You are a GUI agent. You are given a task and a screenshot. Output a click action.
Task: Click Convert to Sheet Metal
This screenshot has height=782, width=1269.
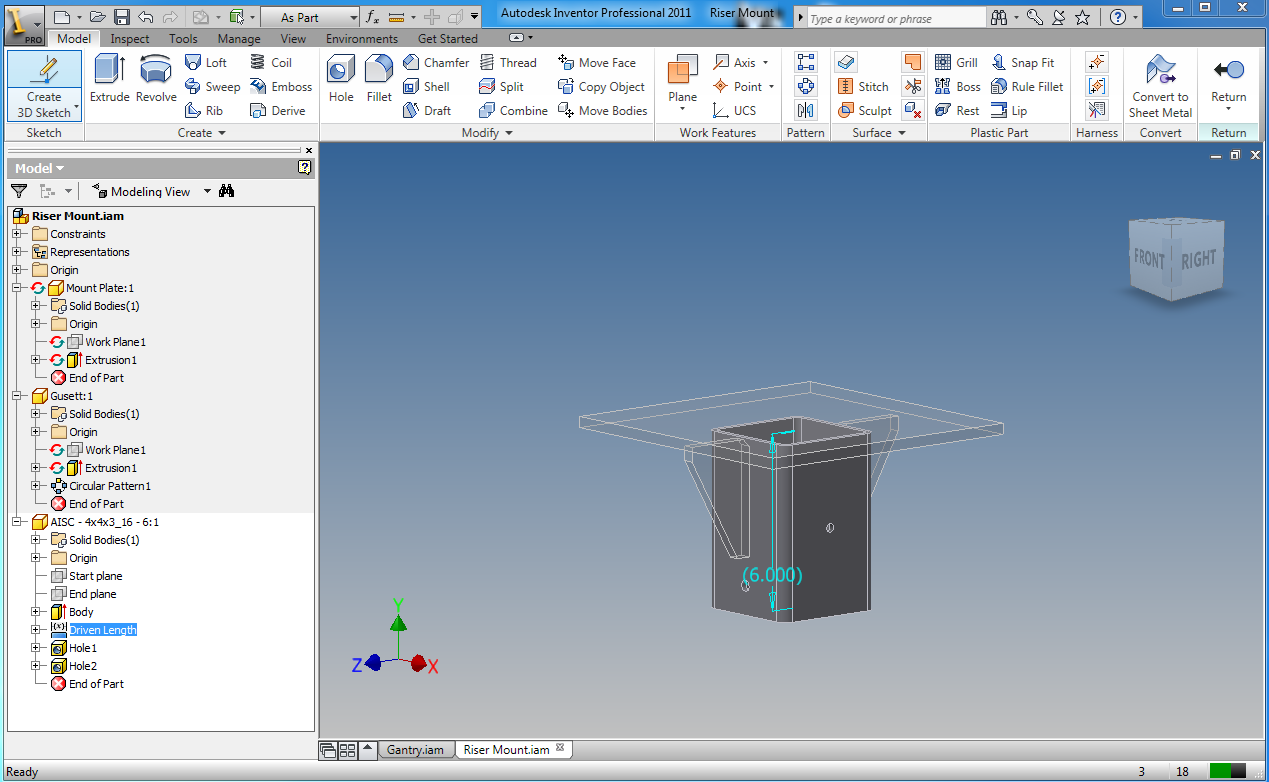pyautogui.click(x=1160, y=86)
